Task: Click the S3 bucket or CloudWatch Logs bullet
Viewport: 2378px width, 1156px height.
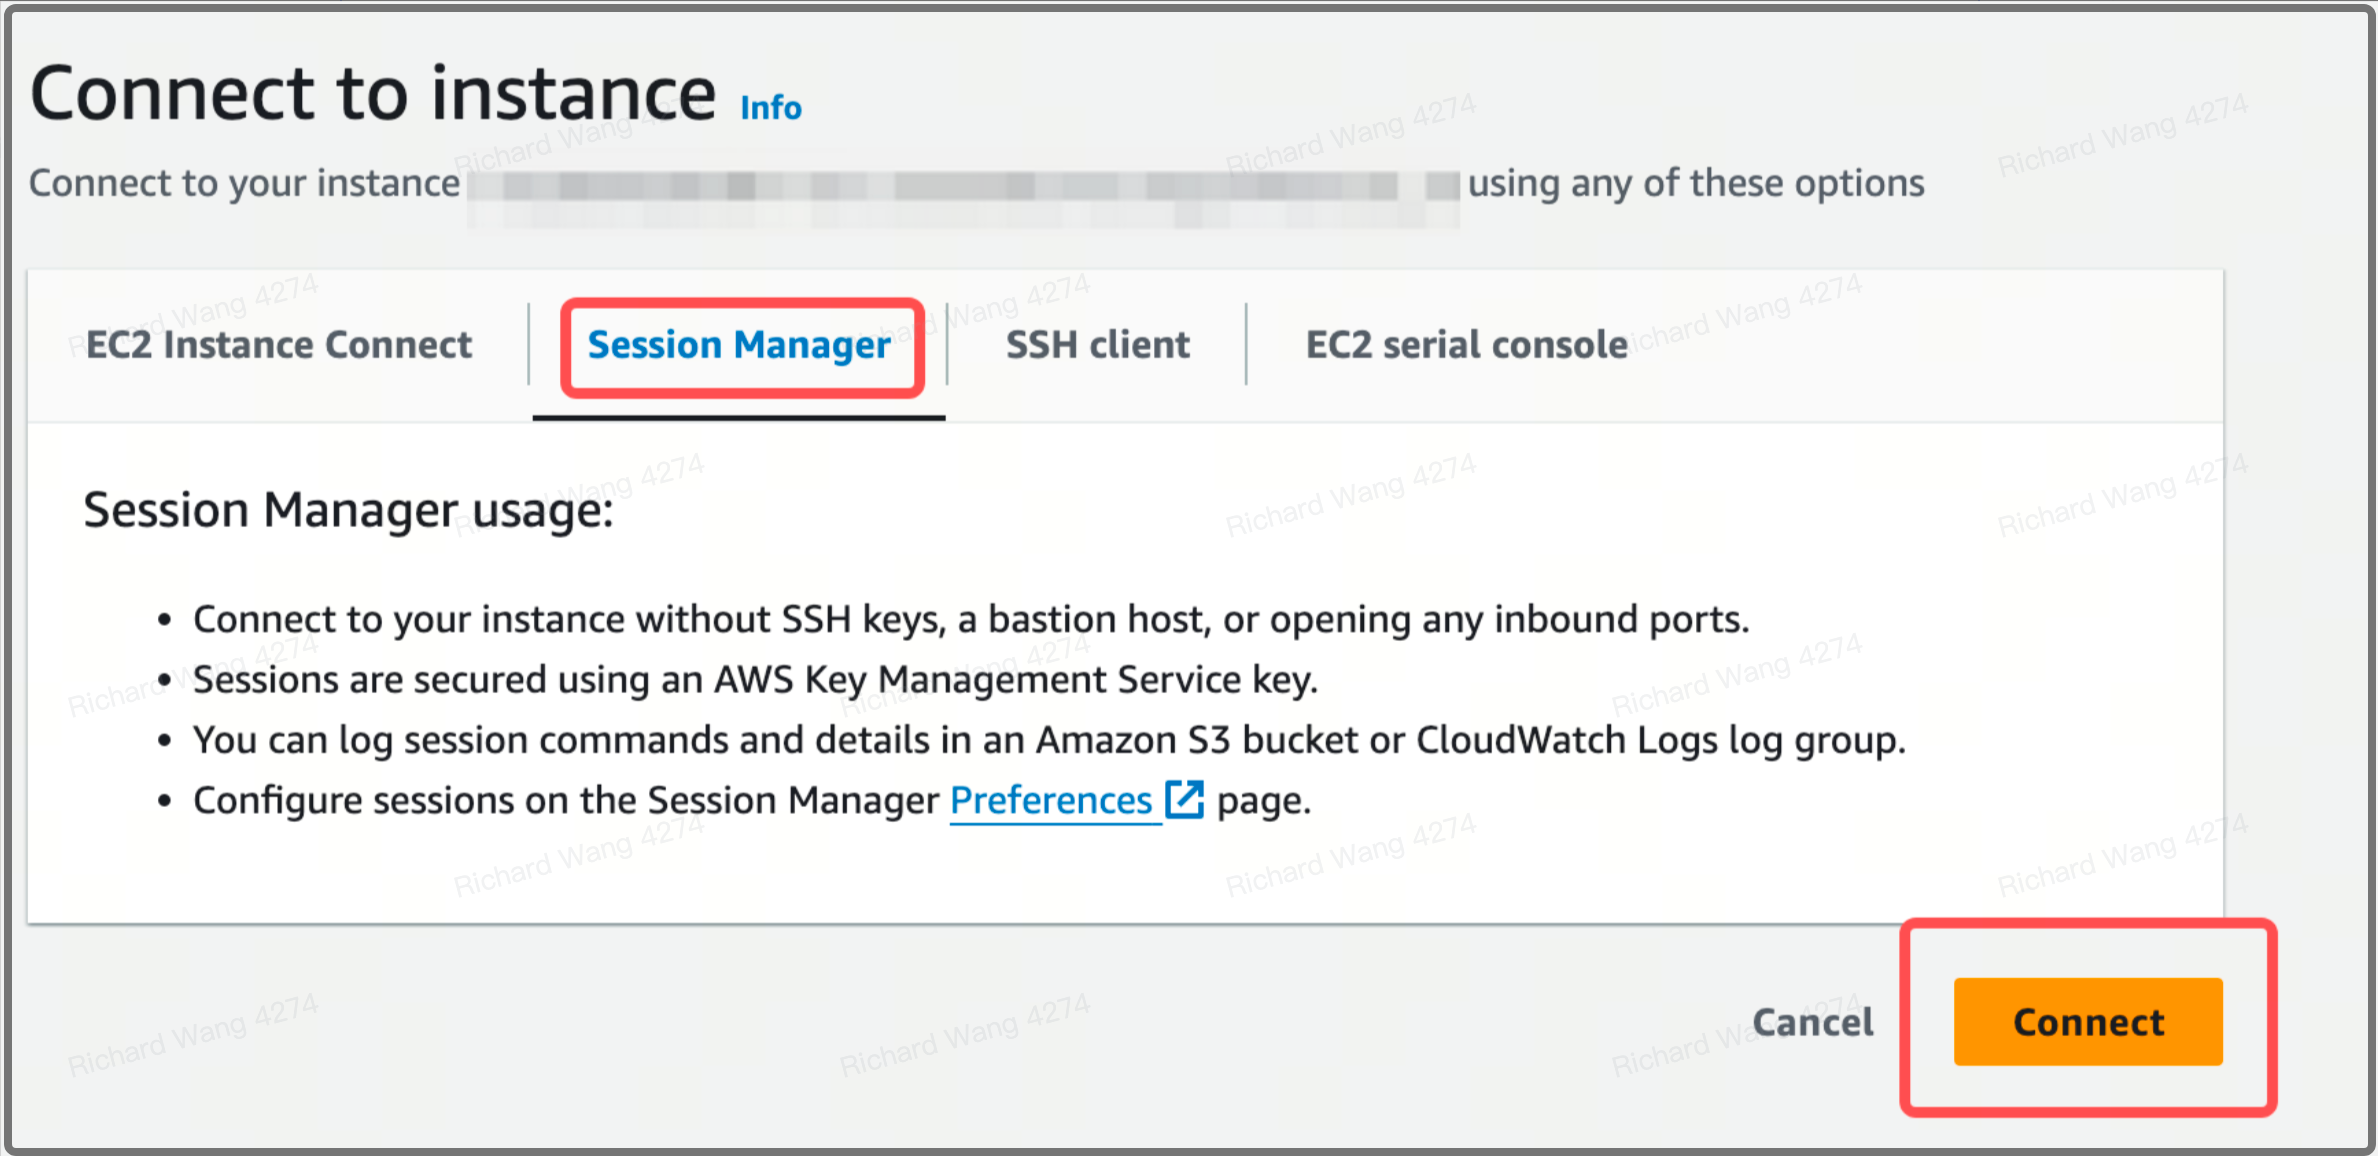Action: click(1049, 741)
